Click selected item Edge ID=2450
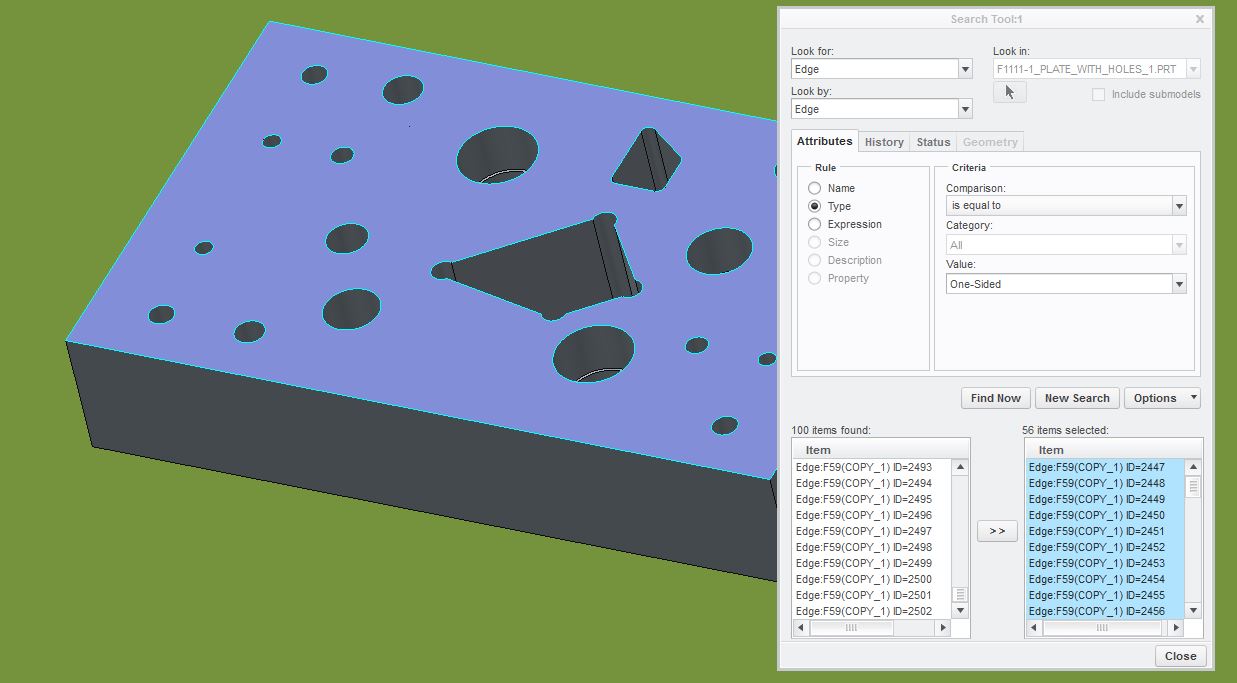The width and height of the screenshot is (1237, 683). tap(1105, 515)
